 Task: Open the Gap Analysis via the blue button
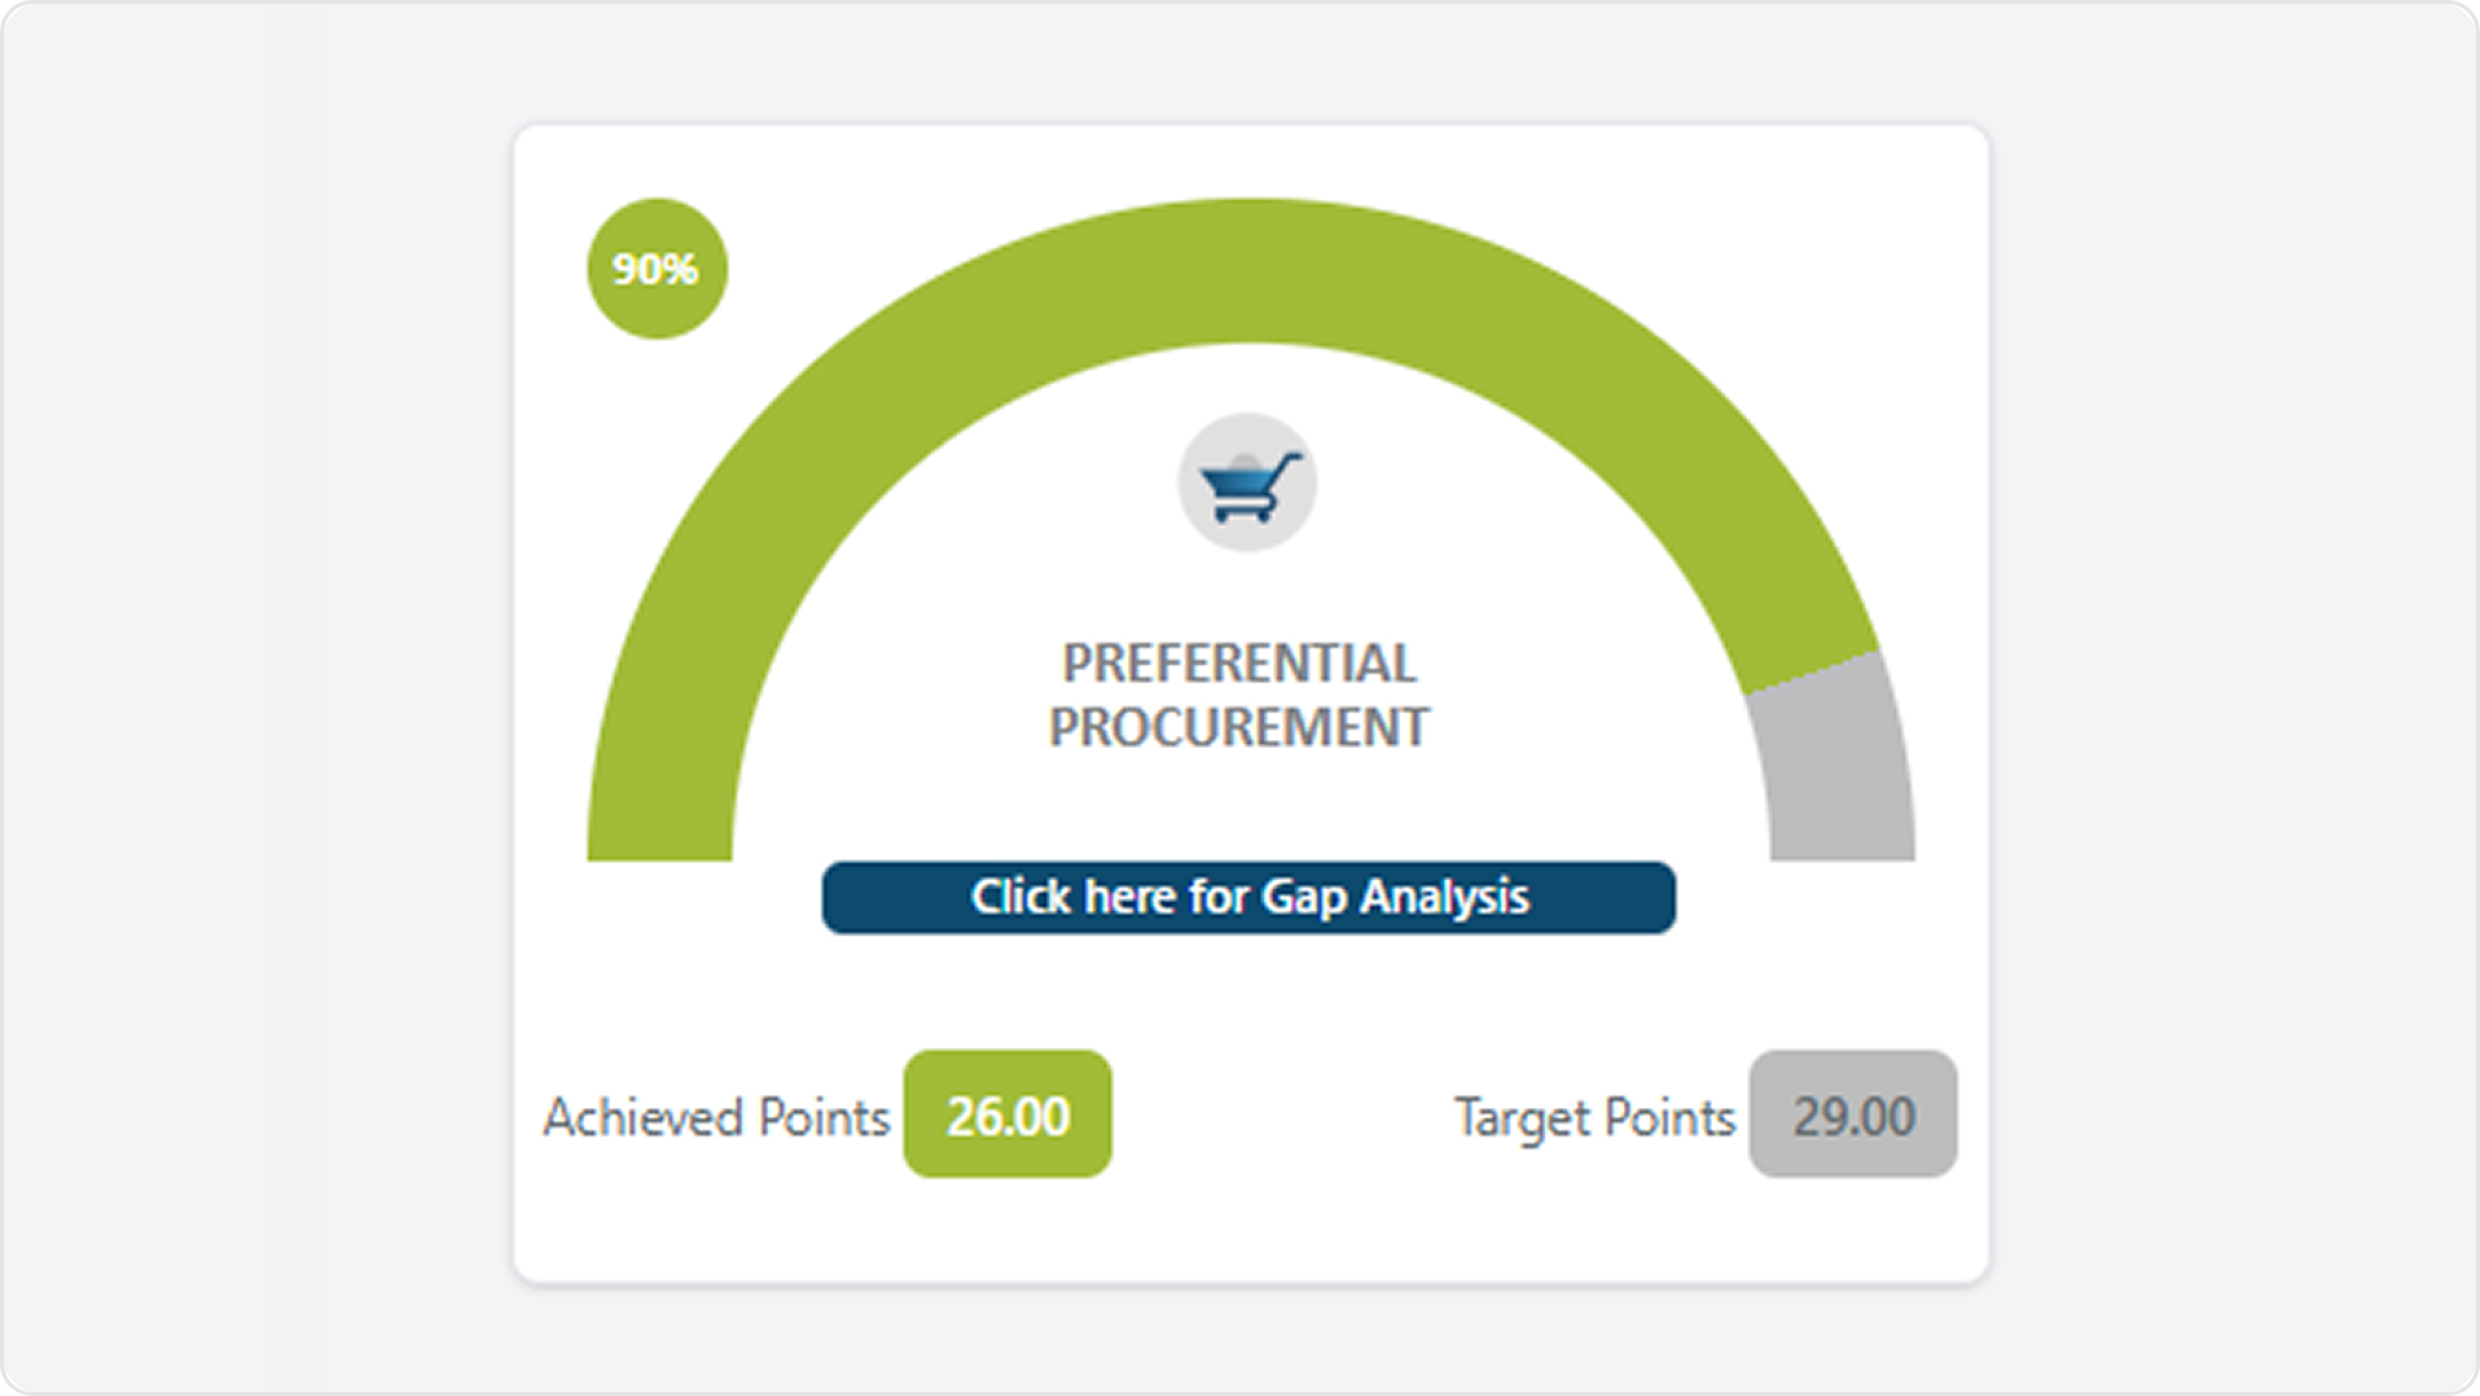[1248, 897]
